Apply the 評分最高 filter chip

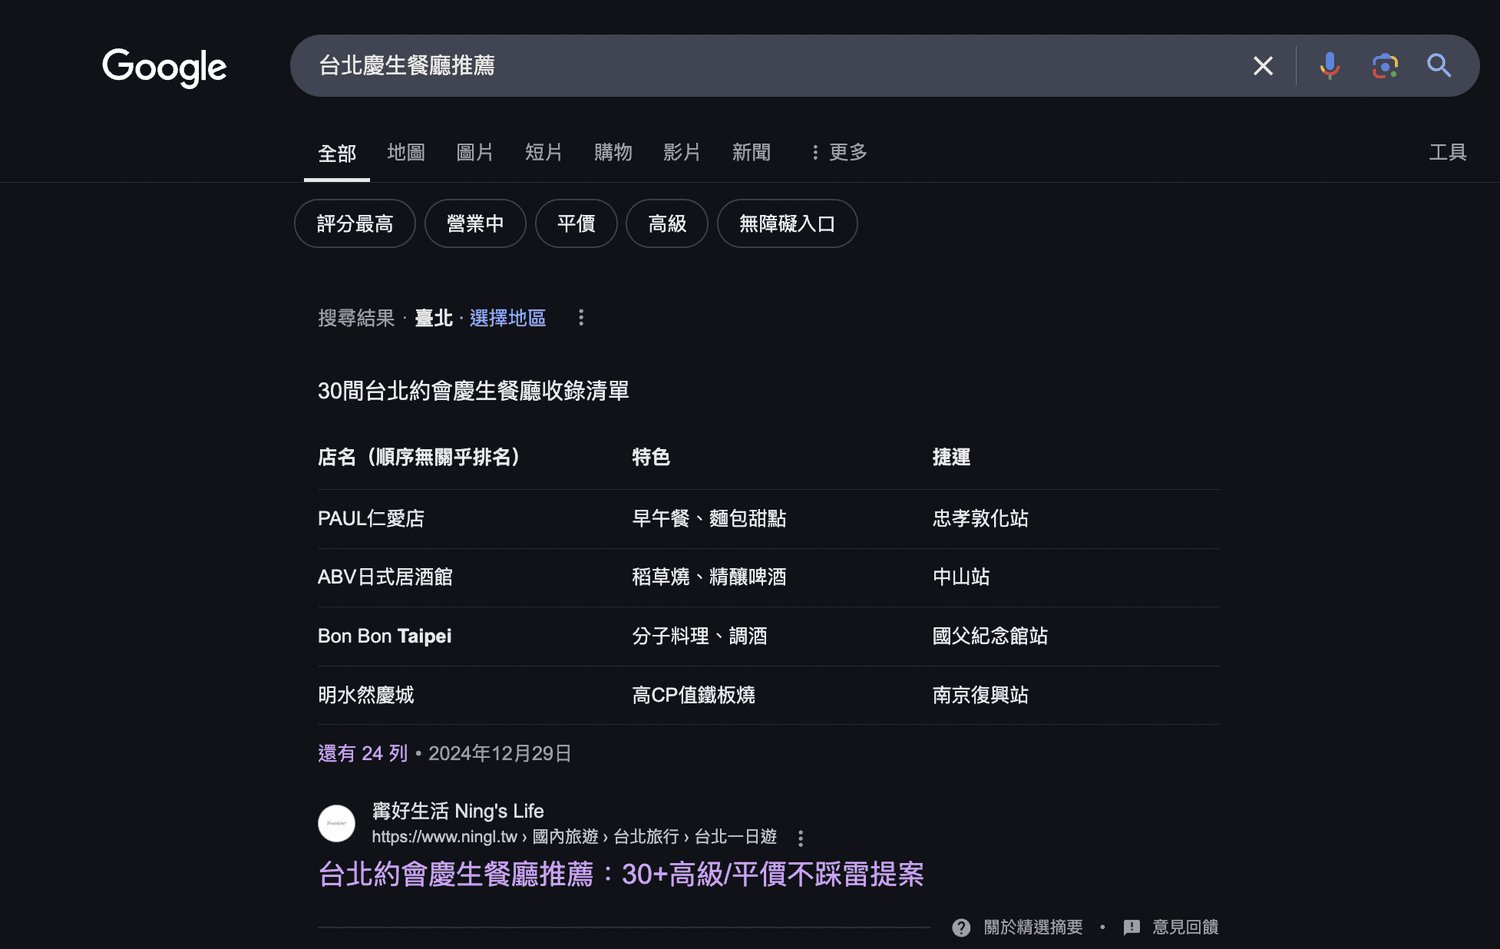(355, 224)
